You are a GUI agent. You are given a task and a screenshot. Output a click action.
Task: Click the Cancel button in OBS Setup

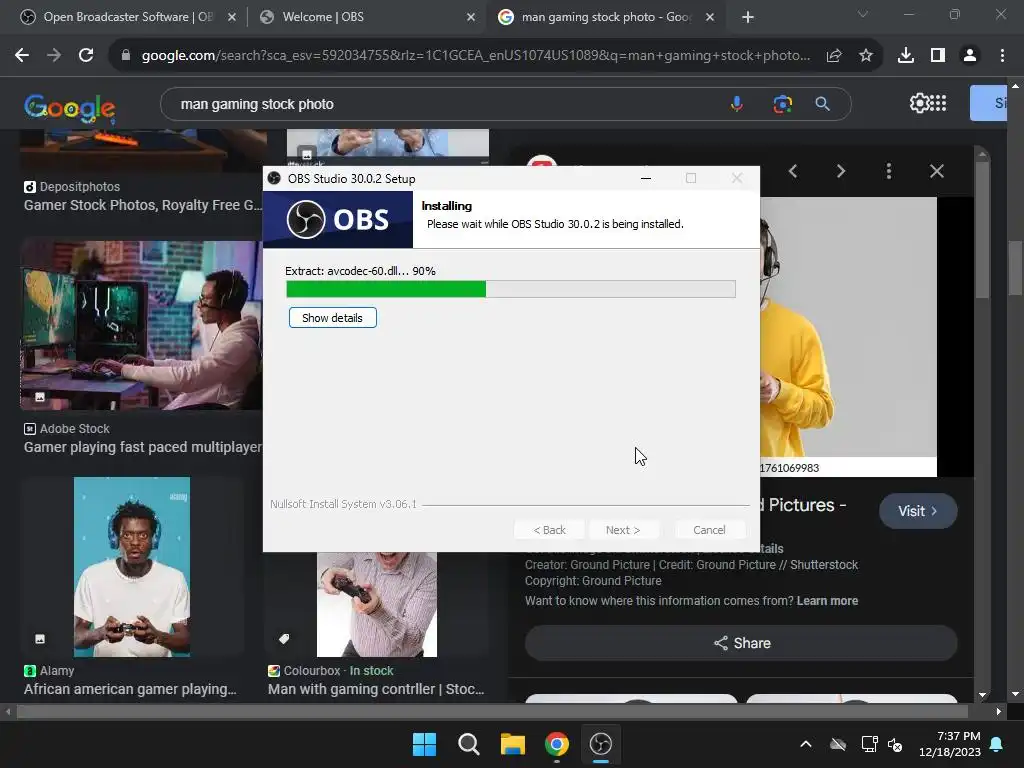[x=709, y=530]
